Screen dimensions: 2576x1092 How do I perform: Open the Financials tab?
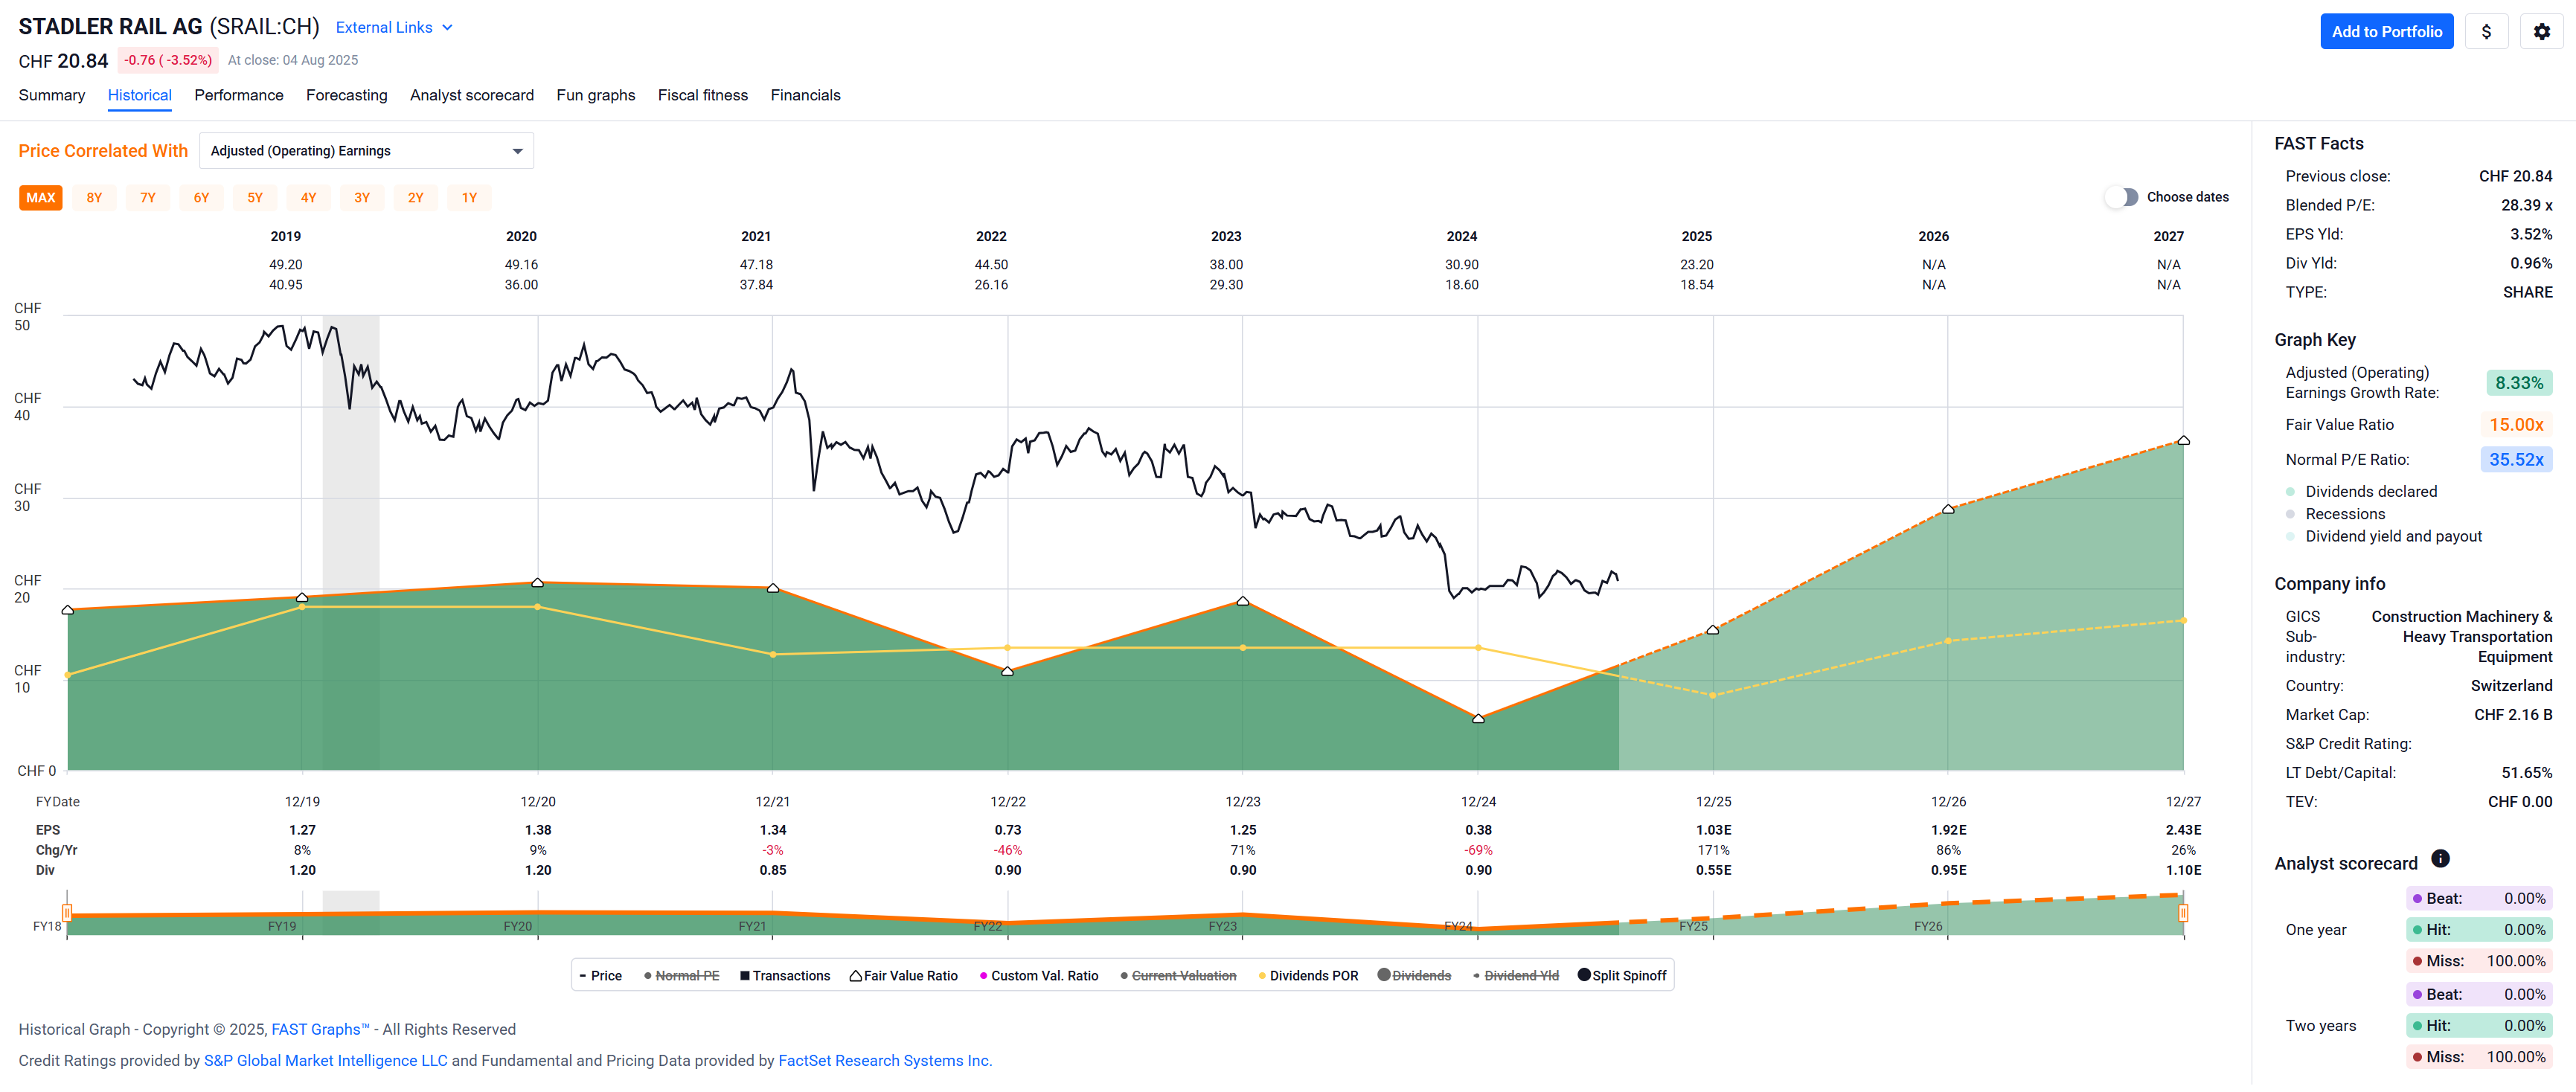pyautogui.click(x=806, y=95)
